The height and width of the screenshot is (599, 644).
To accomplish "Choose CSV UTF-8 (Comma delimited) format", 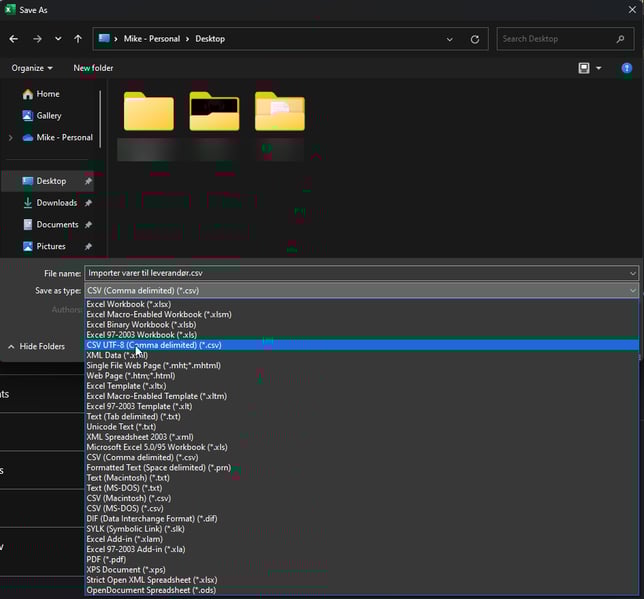I will 153,345.
